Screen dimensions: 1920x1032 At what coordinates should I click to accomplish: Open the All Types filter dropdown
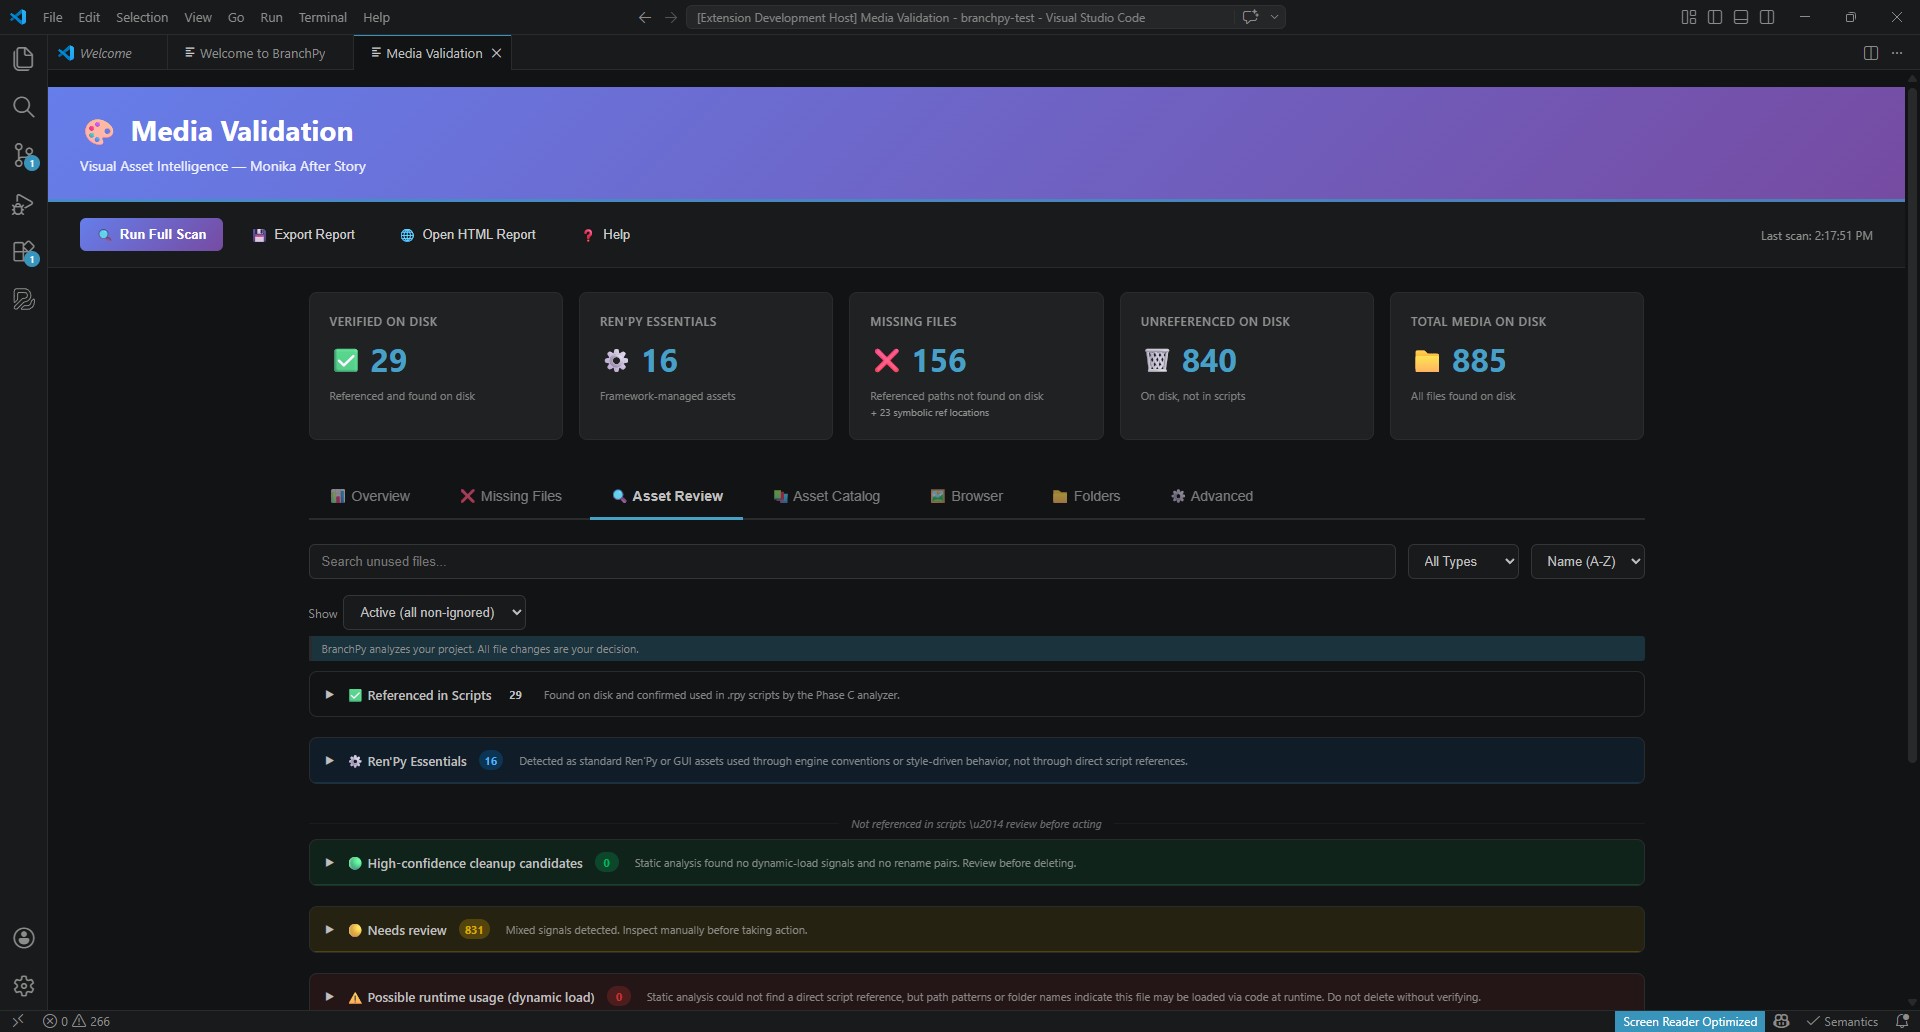click(x=1463, y=561)
